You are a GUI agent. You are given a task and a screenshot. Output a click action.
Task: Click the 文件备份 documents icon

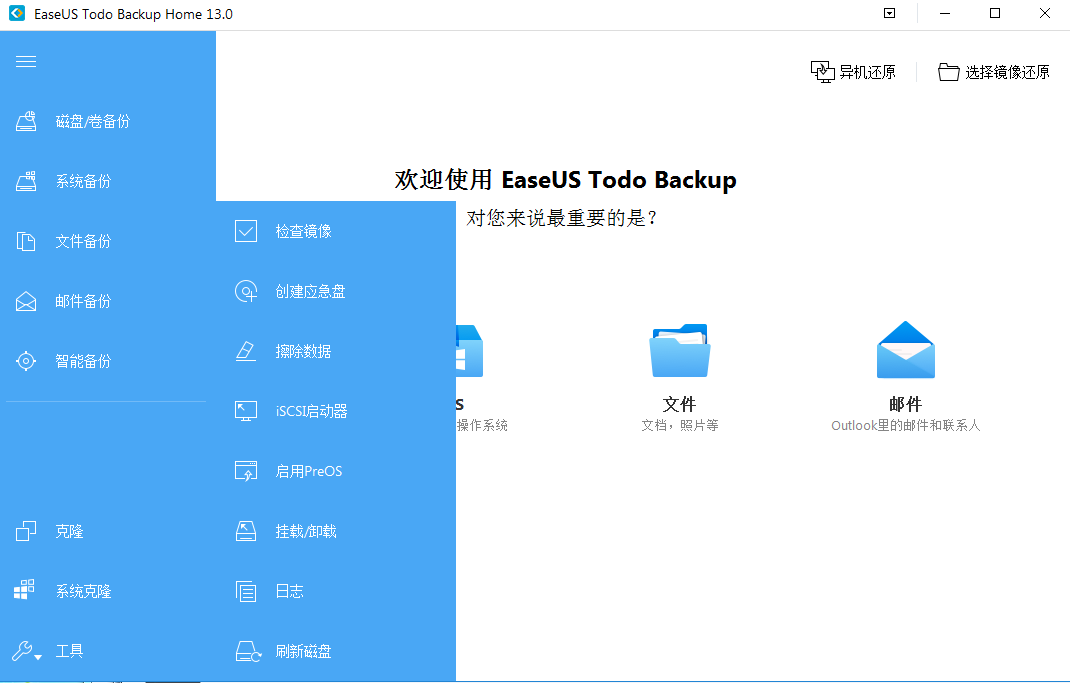(x=26, y=242)
